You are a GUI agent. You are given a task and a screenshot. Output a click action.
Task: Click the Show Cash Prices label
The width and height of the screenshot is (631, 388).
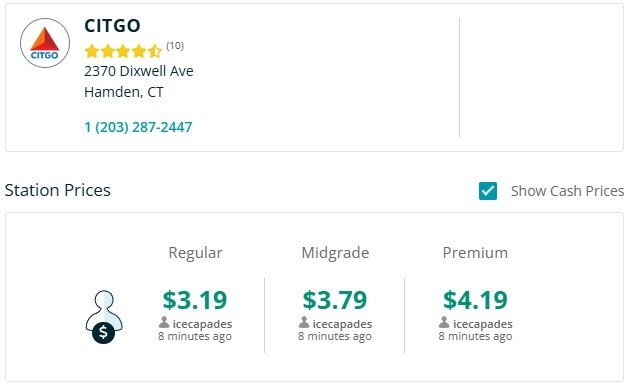(567, 191)
